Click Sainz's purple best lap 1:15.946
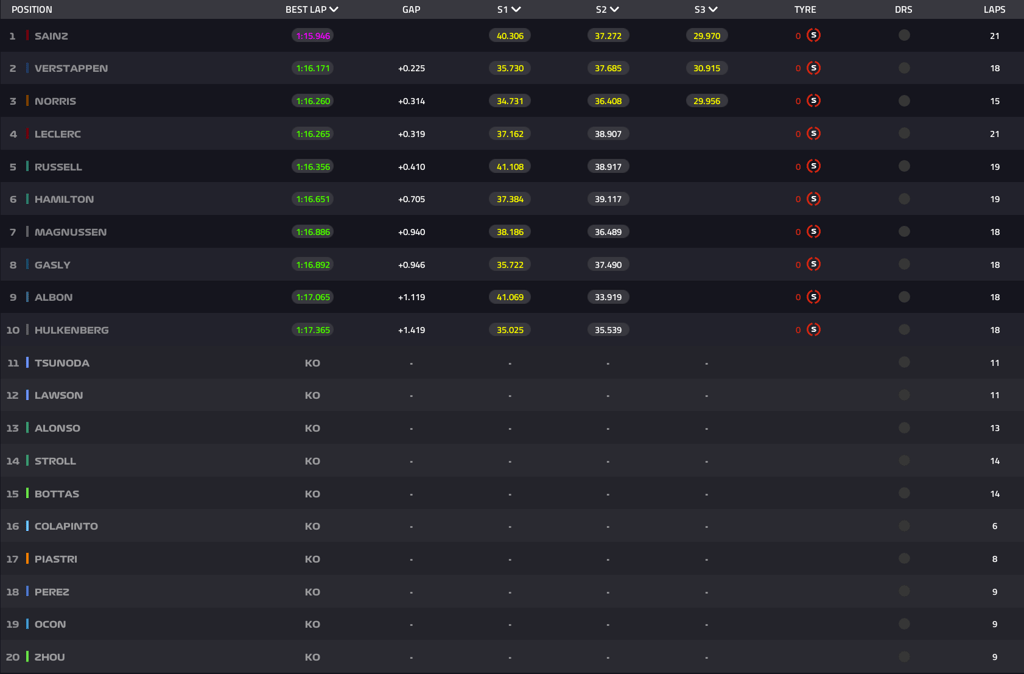The image size is (1024, 674). pyautogui.click(x=313, y=36)
